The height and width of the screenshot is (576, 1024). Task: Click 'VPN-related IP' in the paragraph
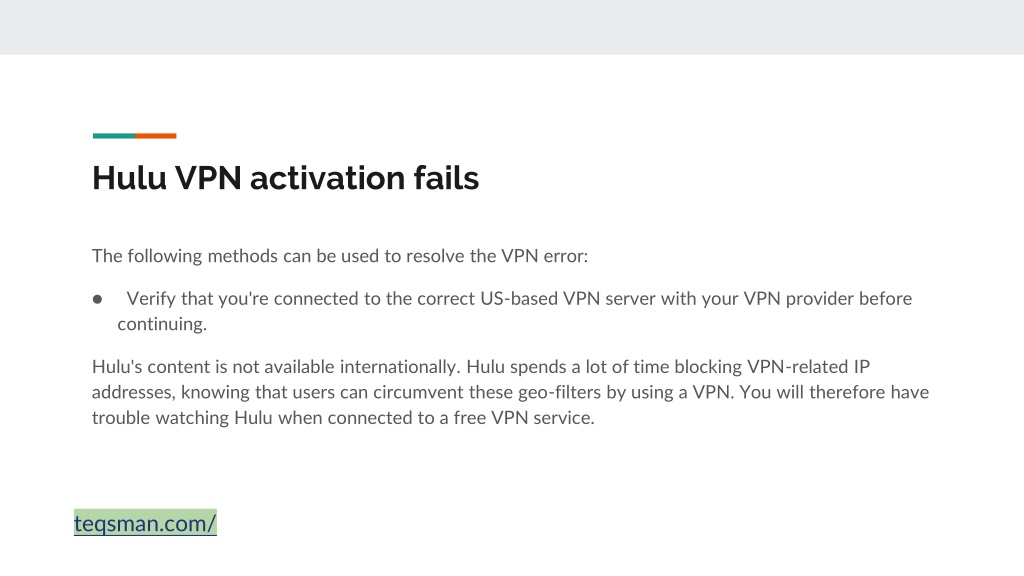click(x=808, y=367)
